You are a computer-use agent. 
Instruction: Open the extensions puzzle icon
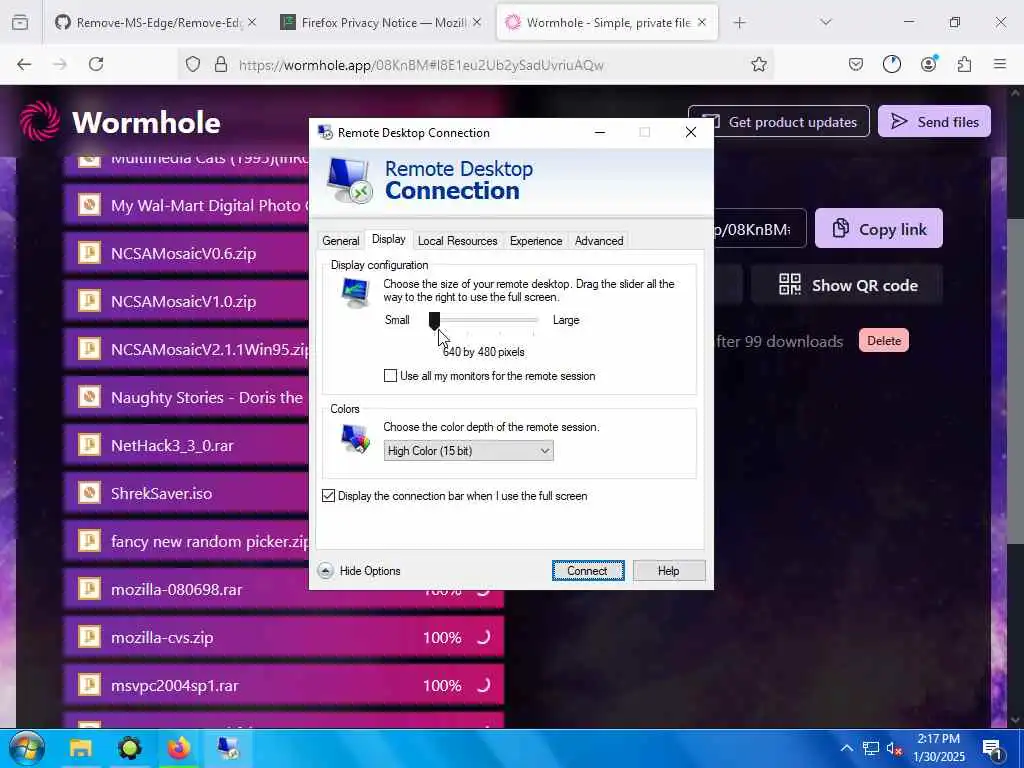tap(964, 64)
